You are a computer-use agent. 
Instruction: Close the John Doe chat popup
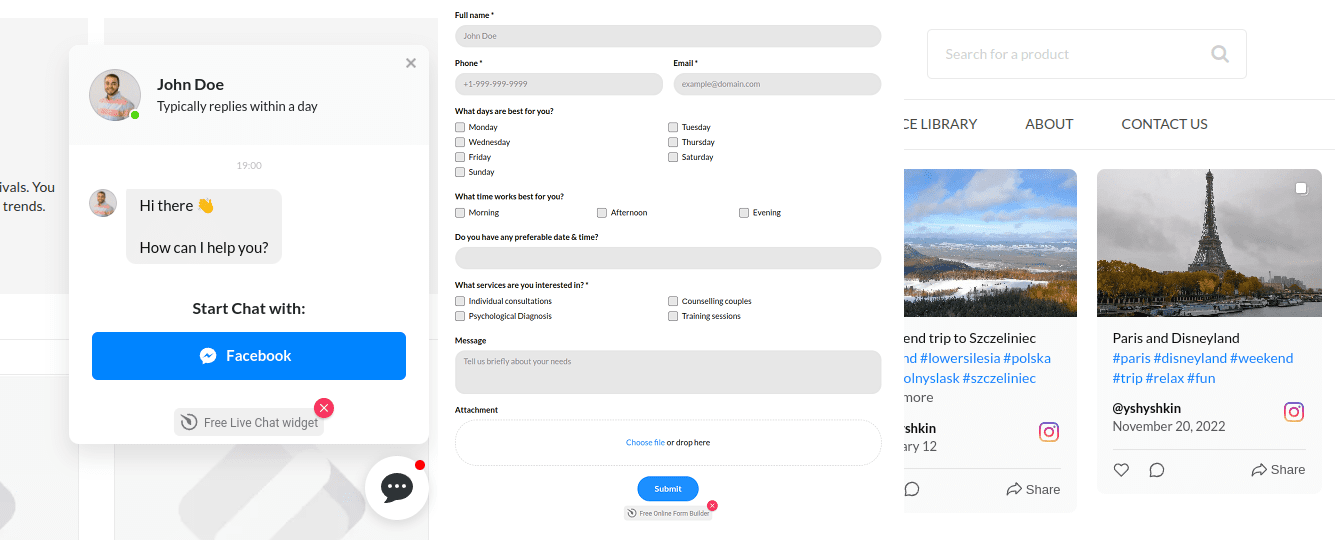(411, 63)
